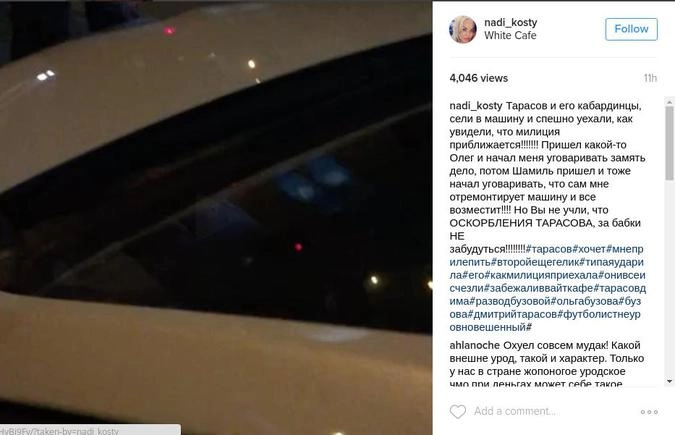Open the #ольгабузова hashtag

coord(585,301)
